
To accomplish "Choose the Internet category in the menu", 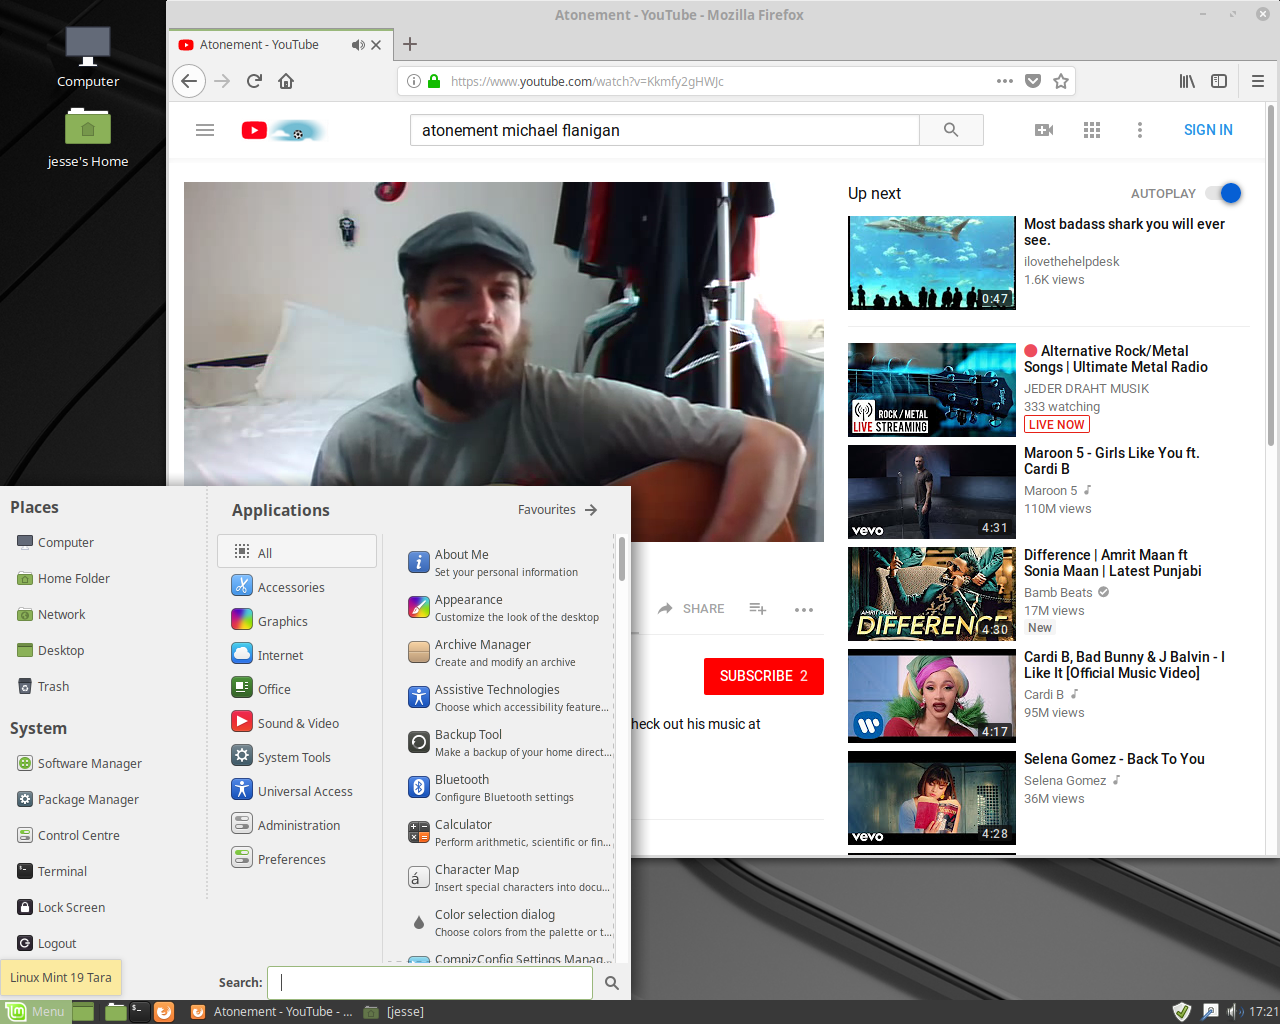I will pos(297,654).
